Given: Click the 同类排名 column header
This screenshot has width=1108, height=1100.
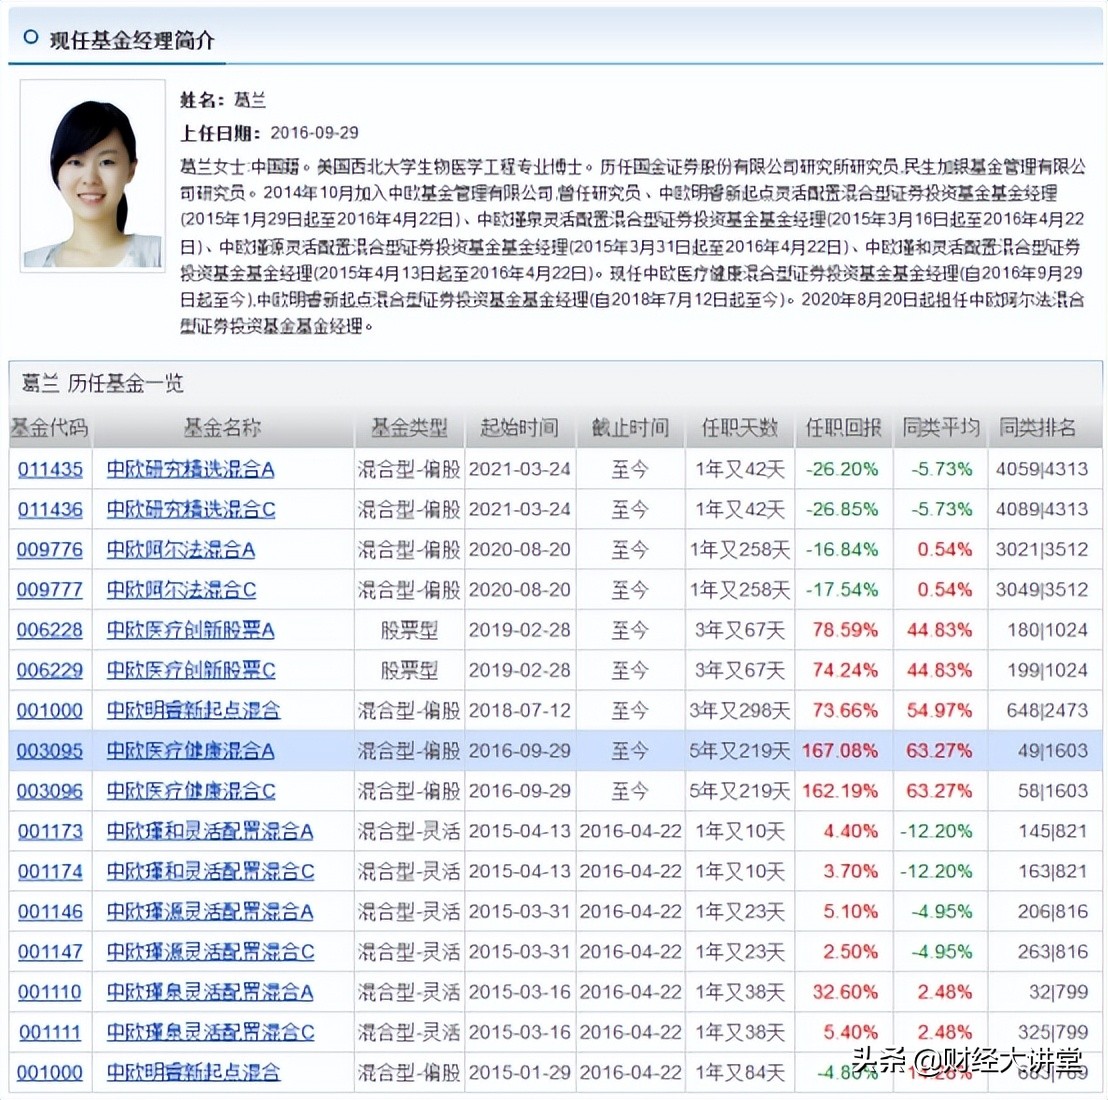Looking at the screenshot, I should pyautogui.click(x=1040, y=428).
